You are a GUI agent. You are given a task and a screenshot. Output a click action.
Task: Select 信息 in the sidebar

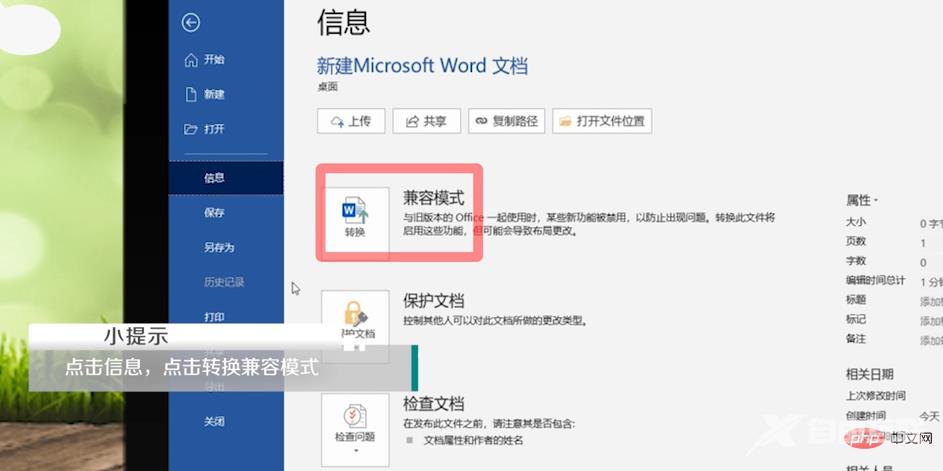214,178
